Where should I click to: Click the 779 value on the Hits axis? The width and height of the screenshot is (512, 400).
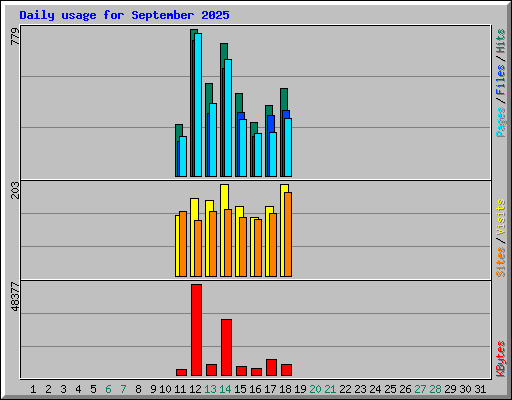point(15,36)
